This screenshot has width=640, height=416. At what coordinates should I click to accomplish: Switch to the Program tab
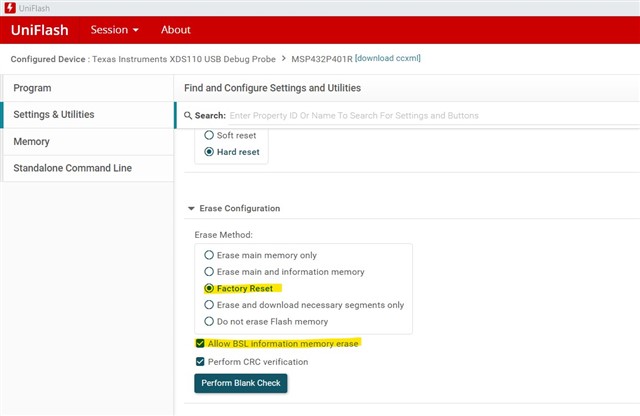[88, 88]
